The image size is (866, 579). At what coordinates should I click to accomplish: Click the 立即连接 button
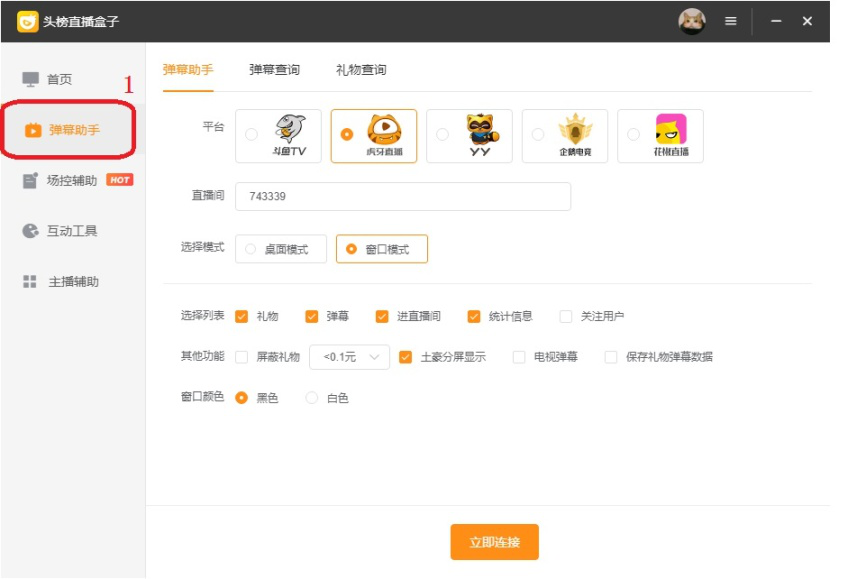click(494, 542)
